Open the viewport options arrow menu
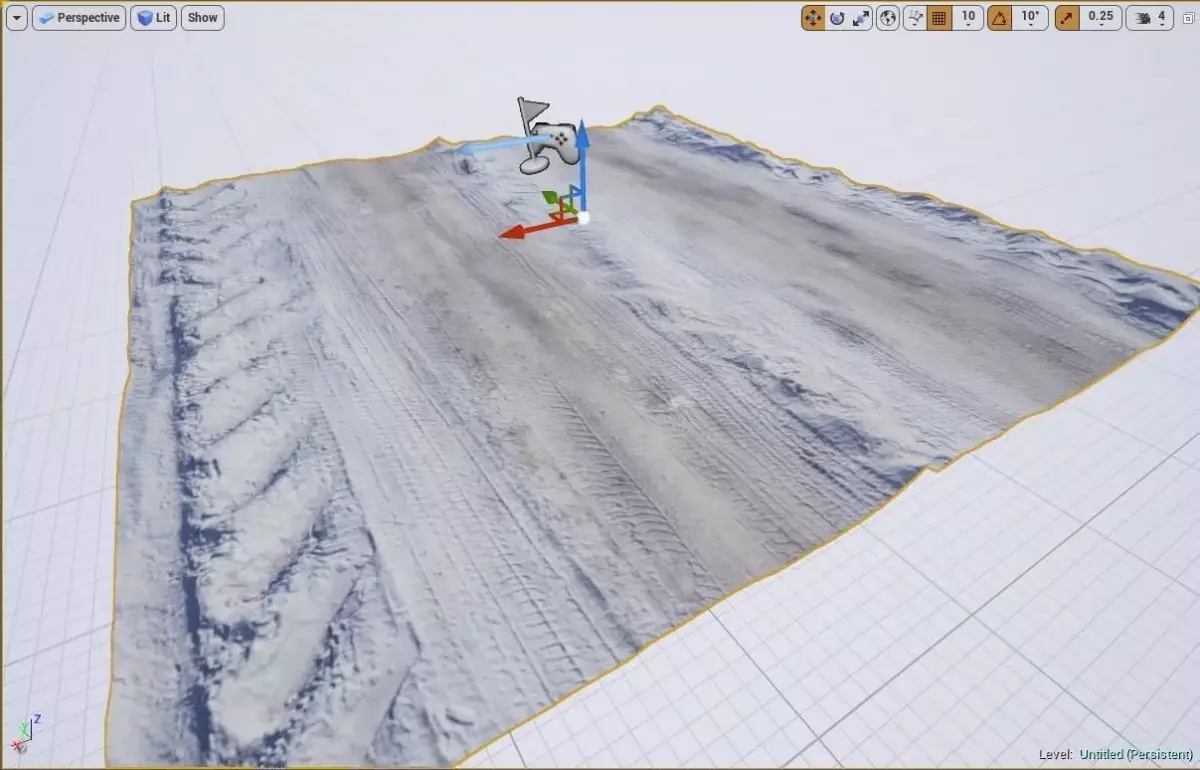1200x770 pixels. pyautogui.click(x=16, y=18)
